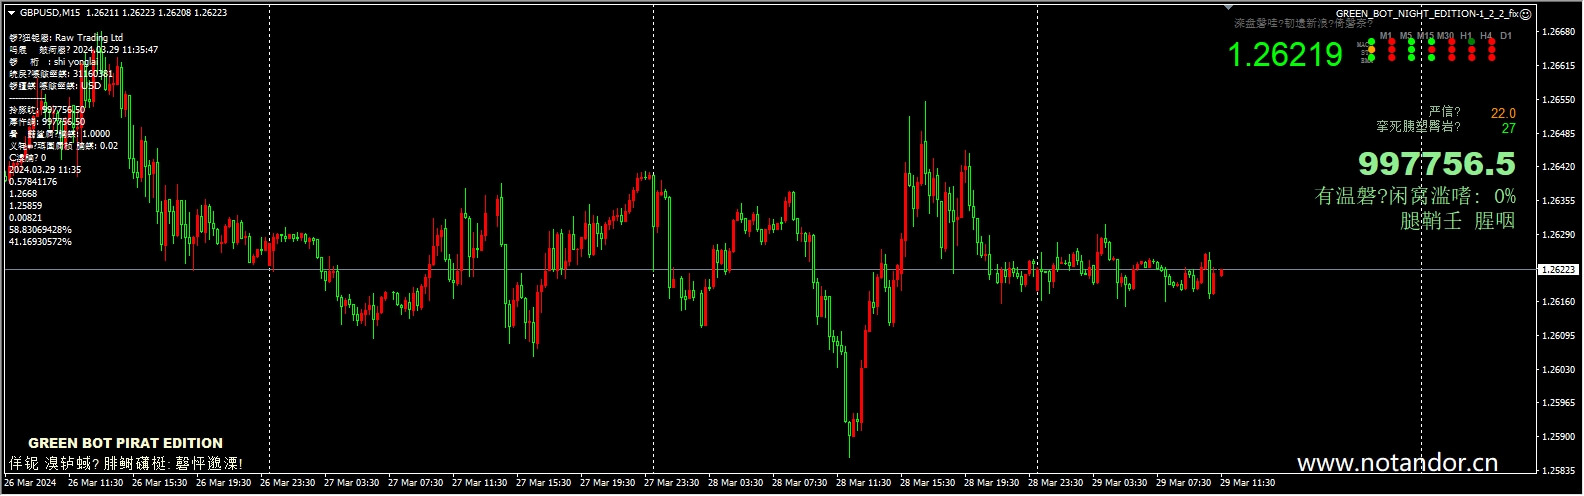This screenshot has width=1584, height=496.
Task: Click the large 997756.5 balance figure
Action: coord(1437,163)
